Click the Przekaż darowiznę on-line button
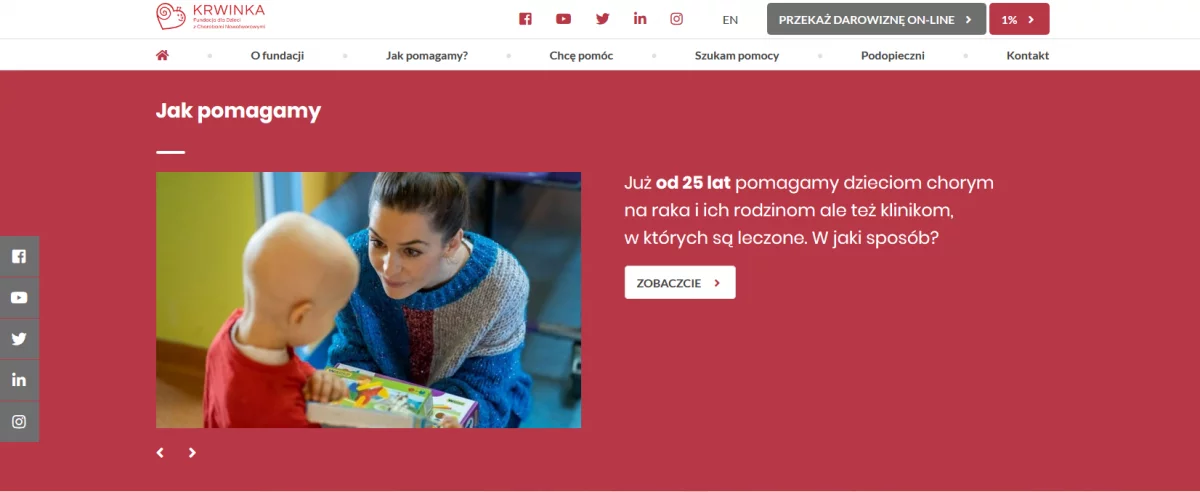This screenshot has height=492, width=1200. 876,19
